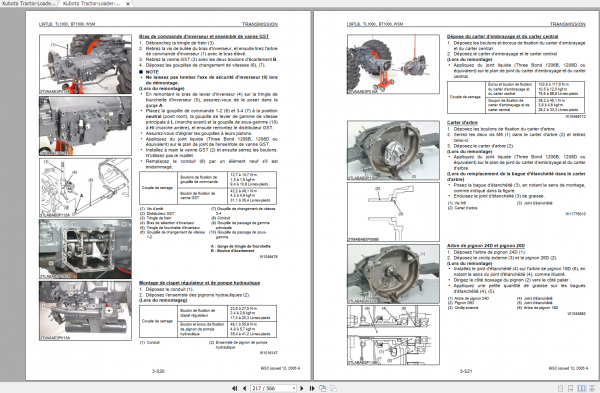Click GST valve assembly photo on left page
The image size is (600, 393).
tap(85, 126)
